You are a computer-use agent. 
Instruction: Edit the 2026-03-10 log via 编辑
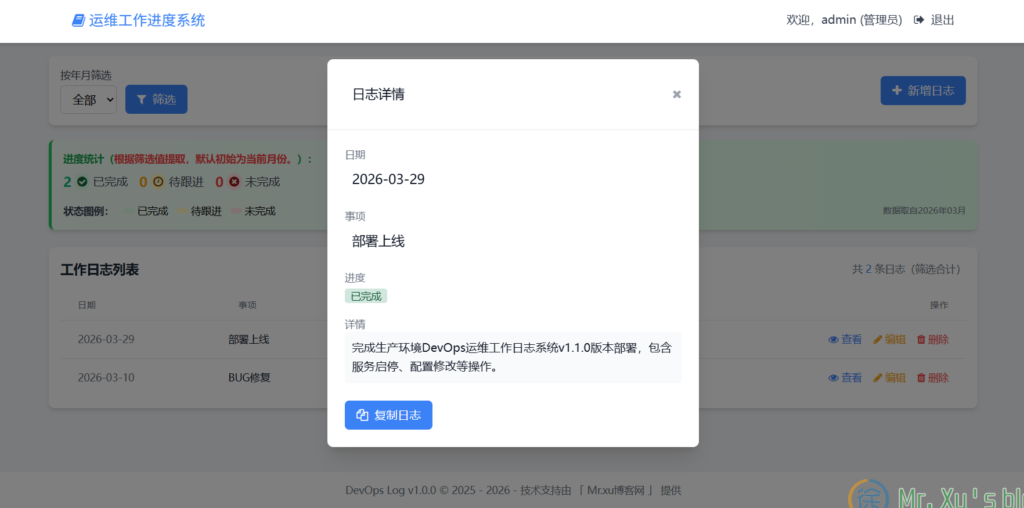pyautogui.click(x=889, y=377)
